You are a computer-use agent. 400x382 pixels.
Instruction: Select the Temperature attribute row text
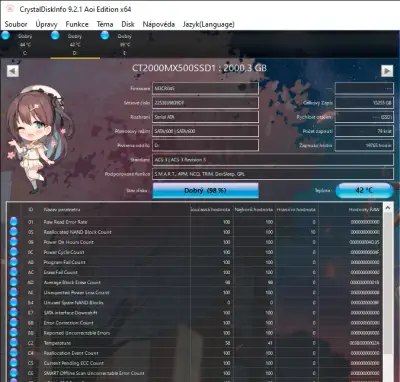(x=57, y=343)
